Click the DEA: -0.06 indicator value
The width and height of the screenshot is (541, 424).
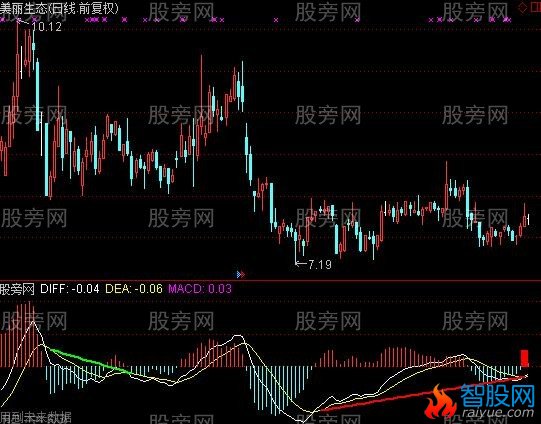click(134, 288)
